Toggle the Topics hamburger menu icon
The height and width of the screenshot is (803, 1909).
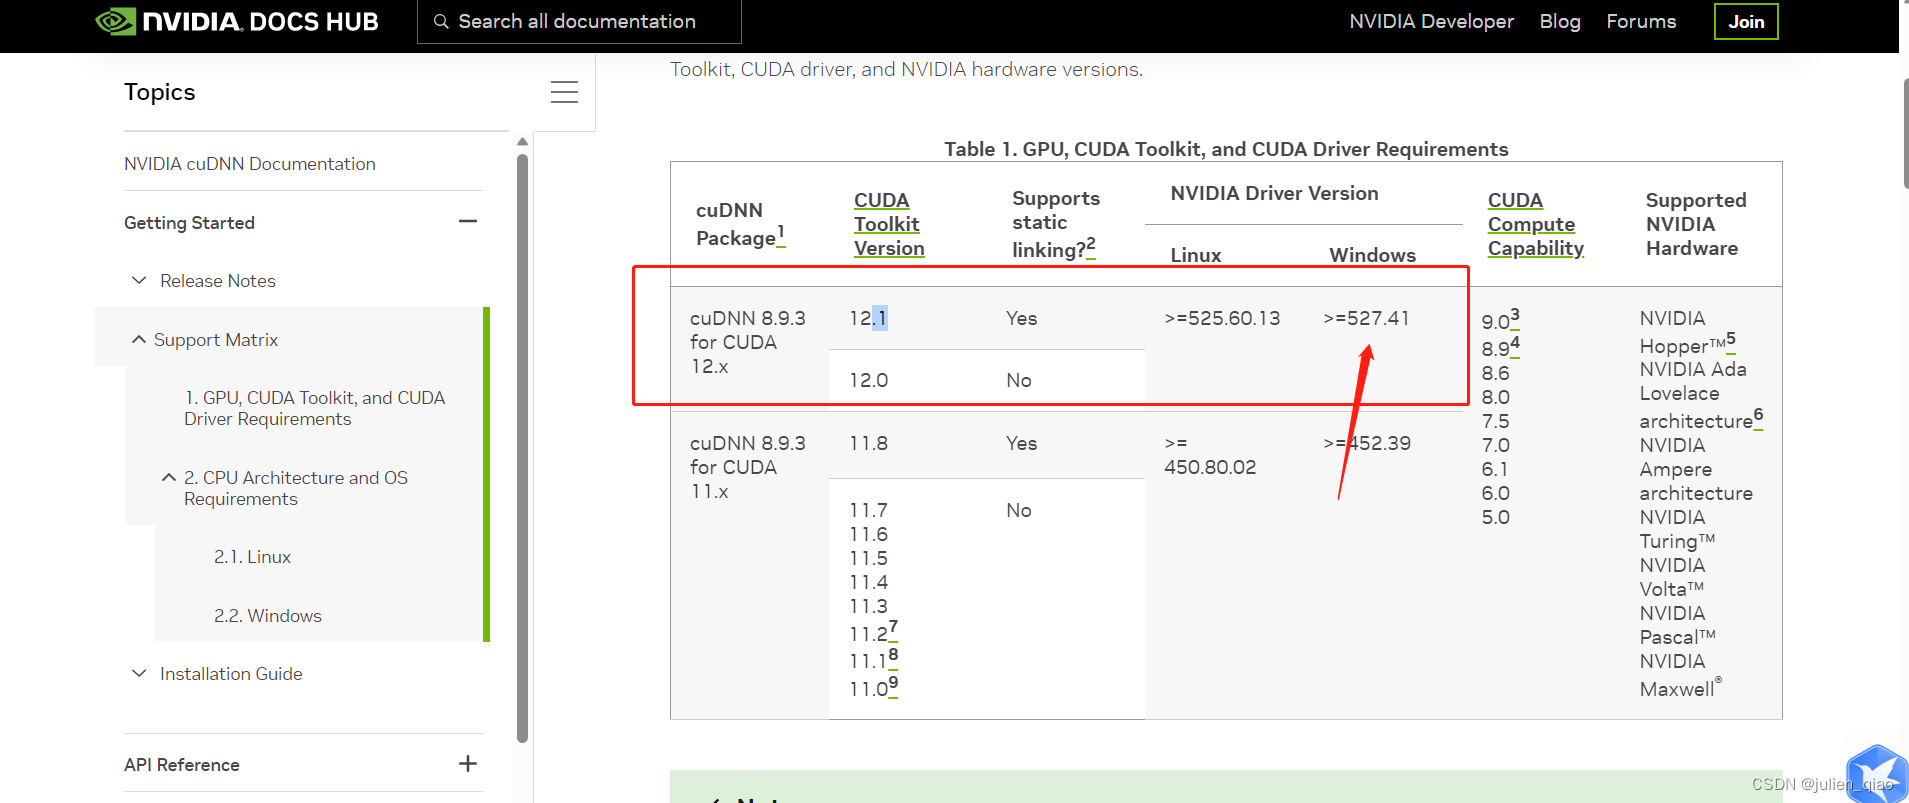click(564, 92)
